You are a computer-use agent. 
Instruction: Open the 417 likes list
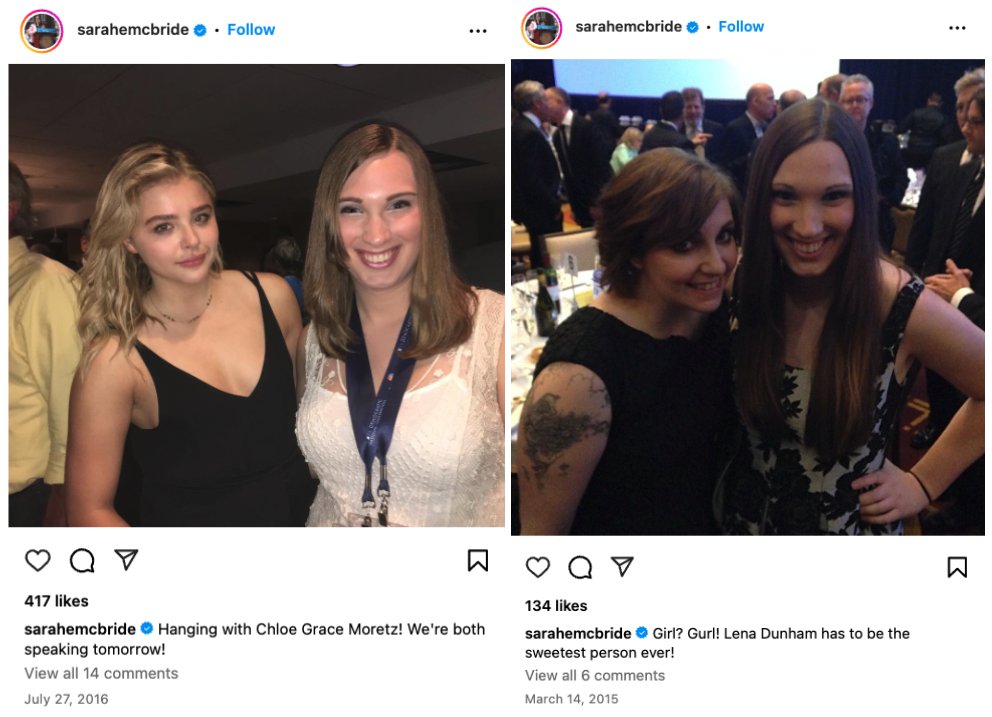(56, 601)
